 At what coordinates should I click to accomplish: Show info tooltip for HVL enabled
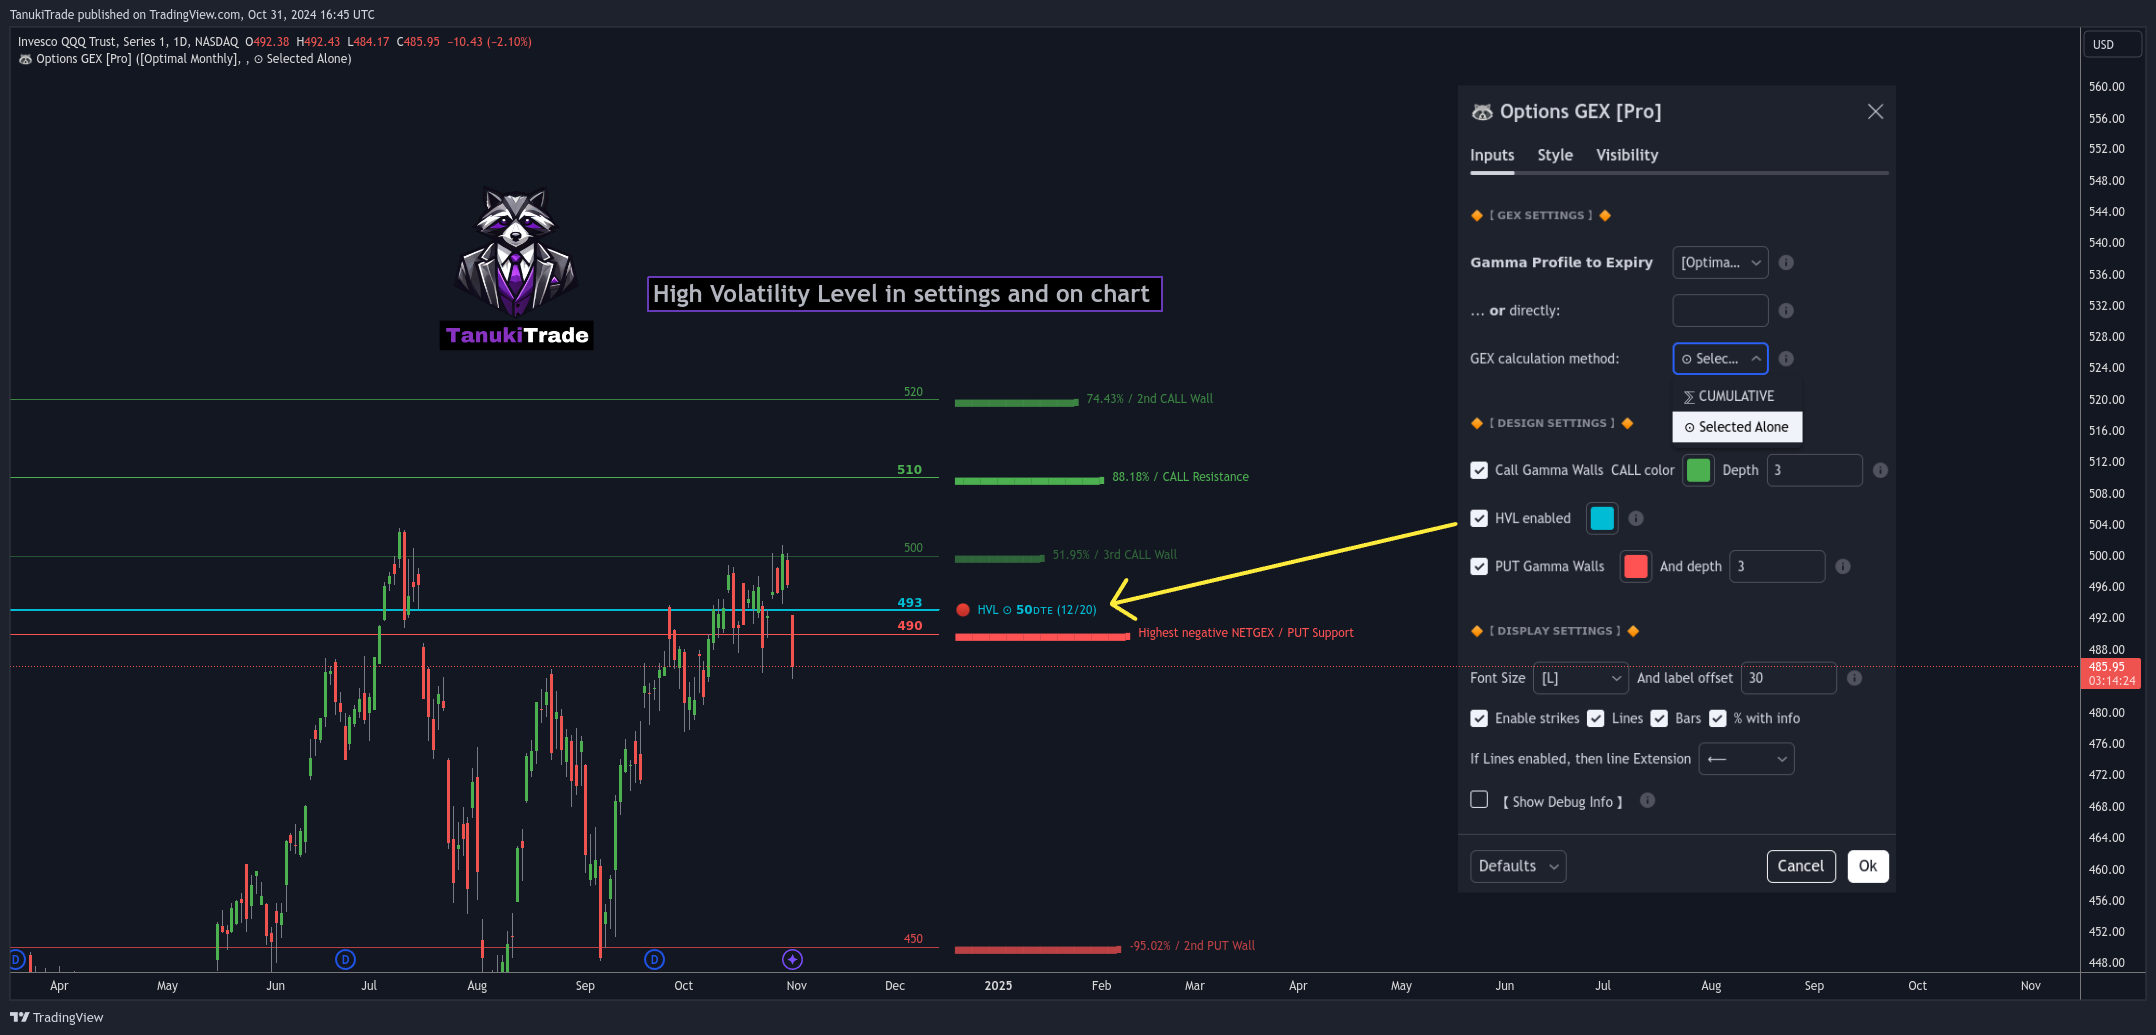1636,518
